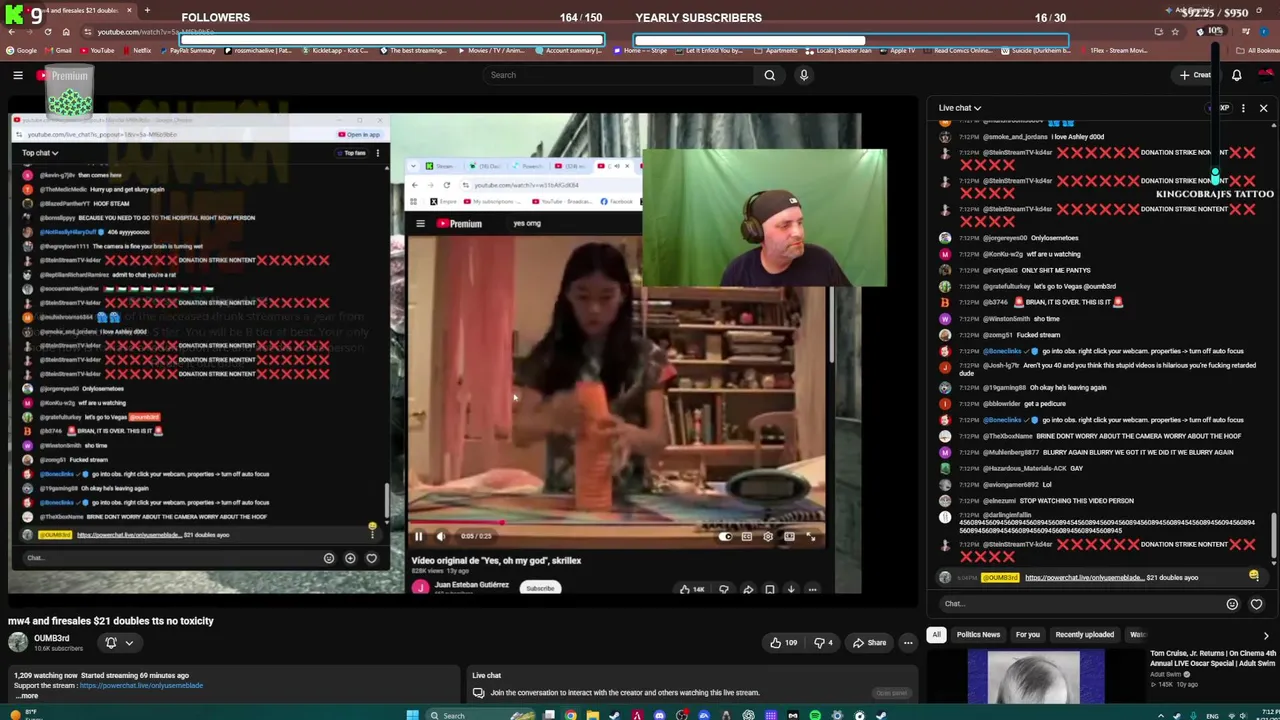Open File Explorer from the taskbar
Image resolution: width=1280 pixels, height=720 pixels.
[x=593, y=715]
